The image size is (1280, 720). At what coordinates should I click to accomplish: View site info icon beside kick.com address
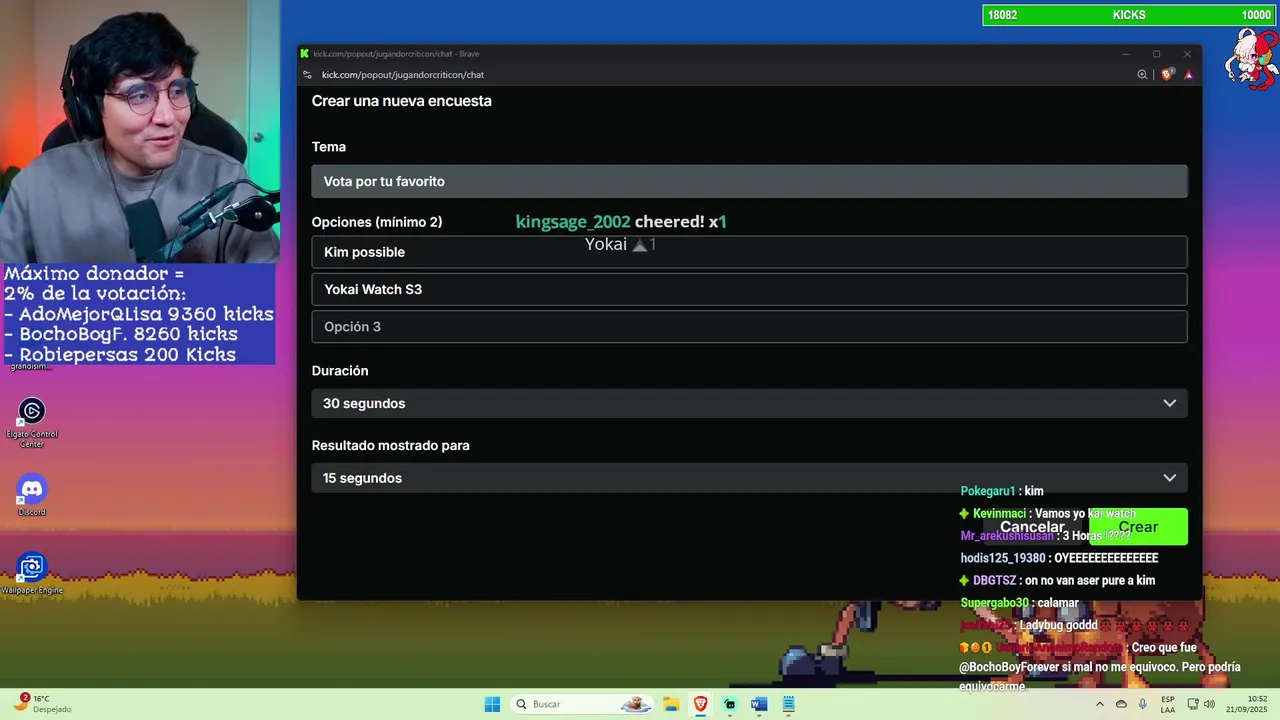(308, 75)
